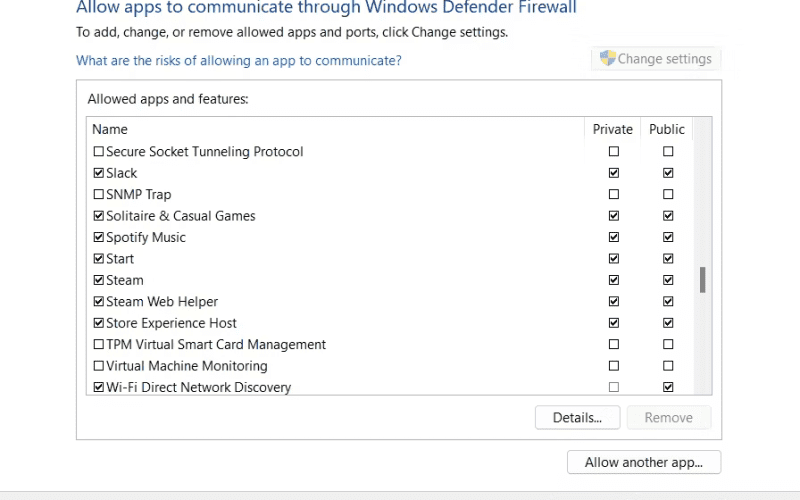
Task: Click the app list scrollbar thumb
Action: [x=703, y=280]
